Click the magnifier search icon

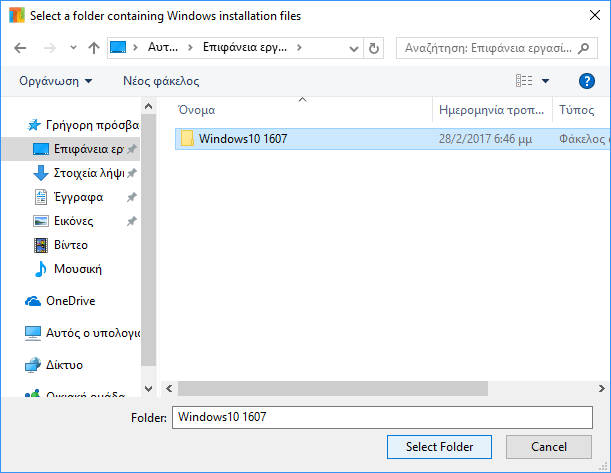(x=583, y=48)
